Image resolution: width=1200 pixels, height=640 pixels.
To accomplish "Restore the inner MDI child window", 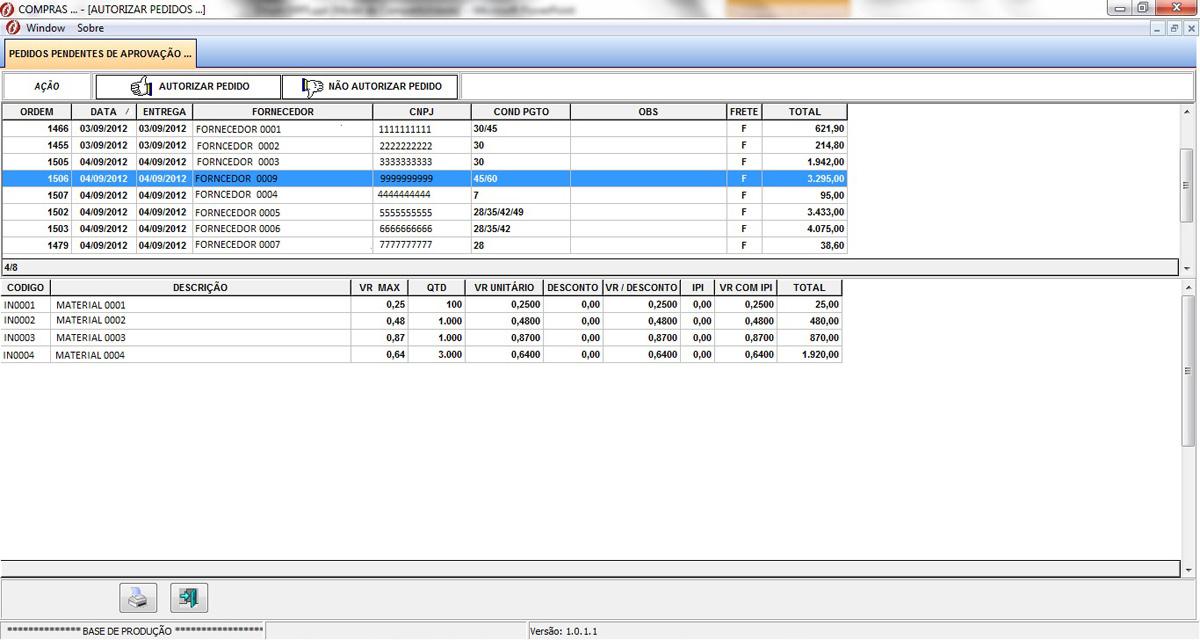I will tap(1174, 28).
